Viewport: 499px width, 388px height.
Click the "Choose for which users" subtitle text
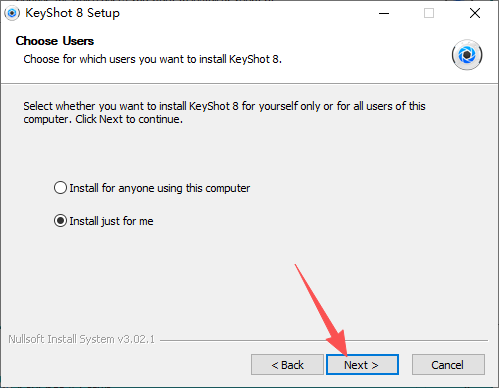(152, 59)
